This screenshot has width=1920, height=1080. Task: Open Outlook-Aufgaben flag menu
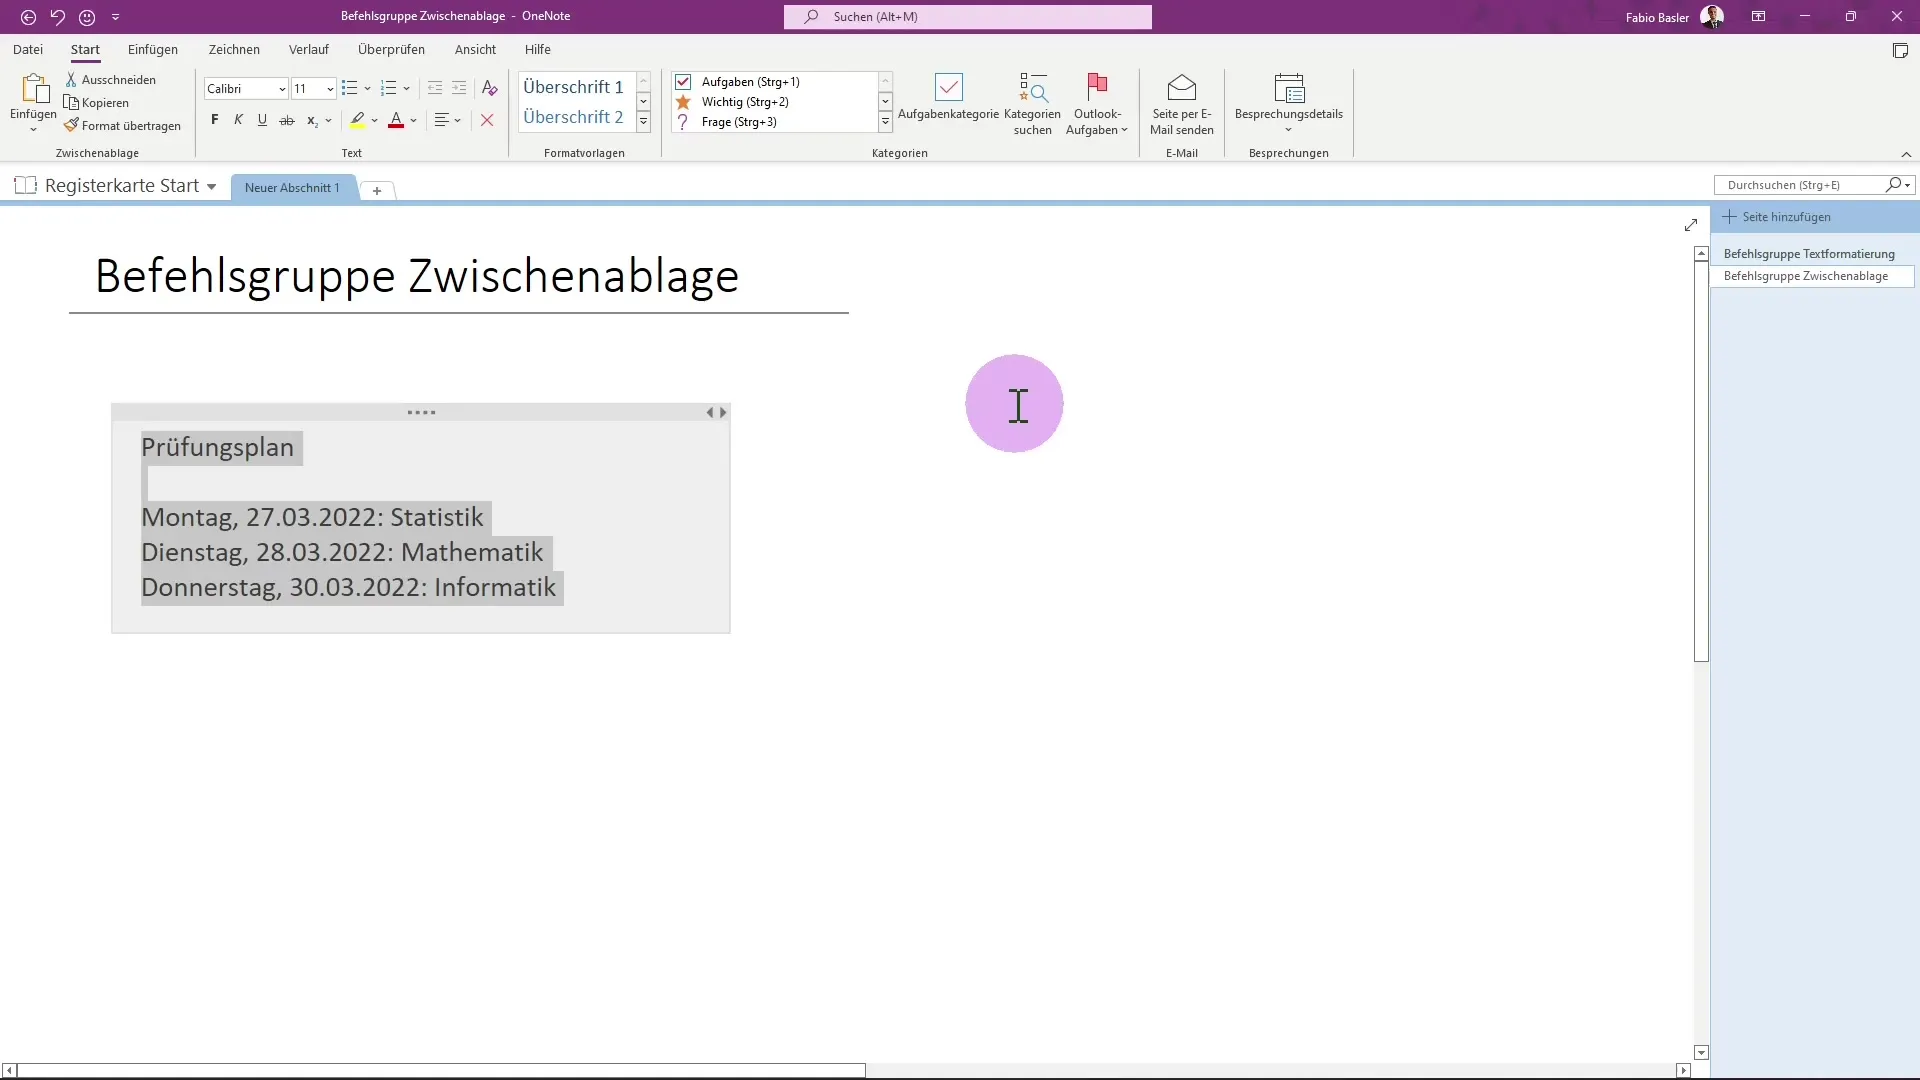(1097, 104)
